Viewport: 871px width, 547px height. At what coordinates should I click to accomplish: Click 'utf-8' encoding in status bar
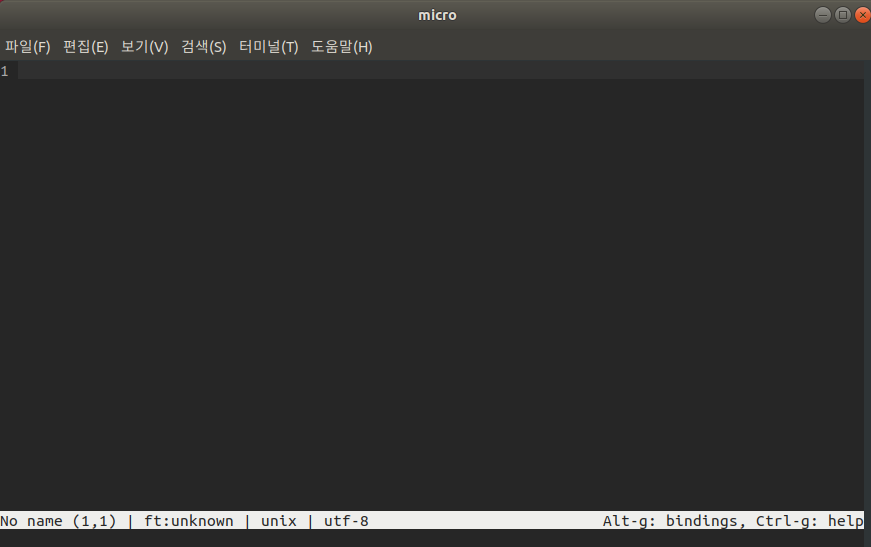(346, 521)
